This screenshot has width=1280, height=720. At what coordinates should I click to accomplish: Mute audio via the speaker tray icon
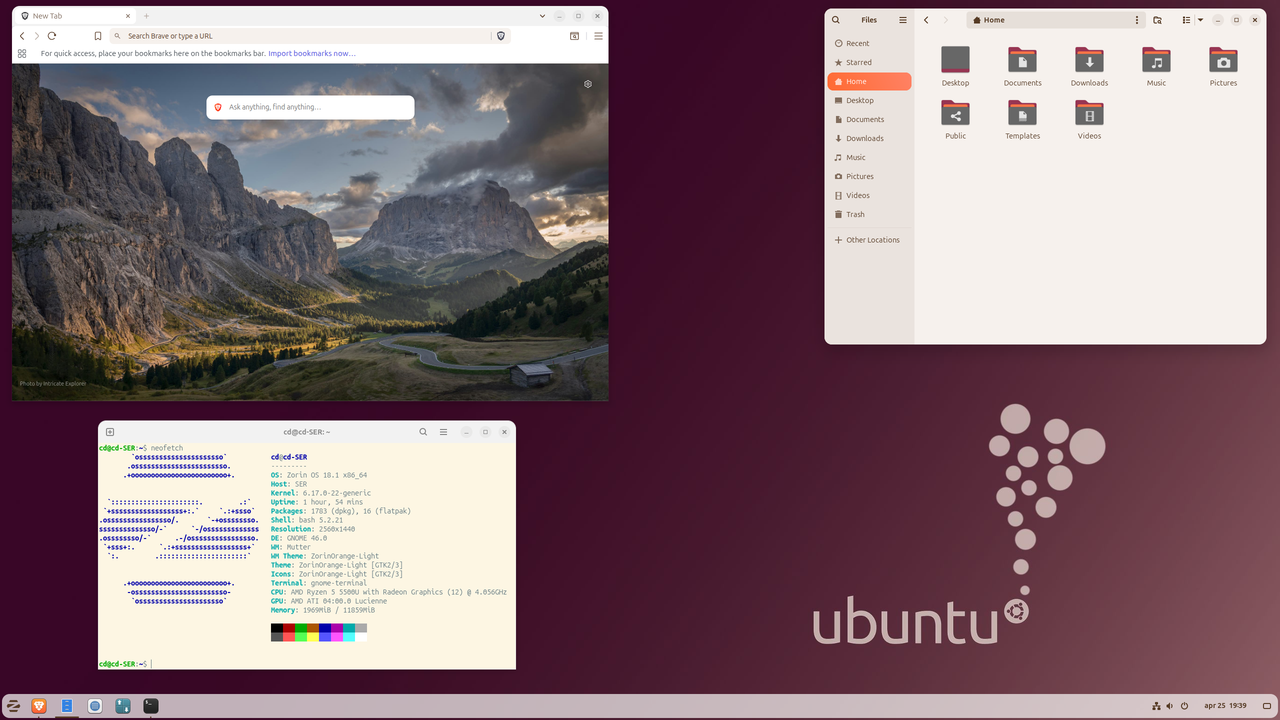1169,706
